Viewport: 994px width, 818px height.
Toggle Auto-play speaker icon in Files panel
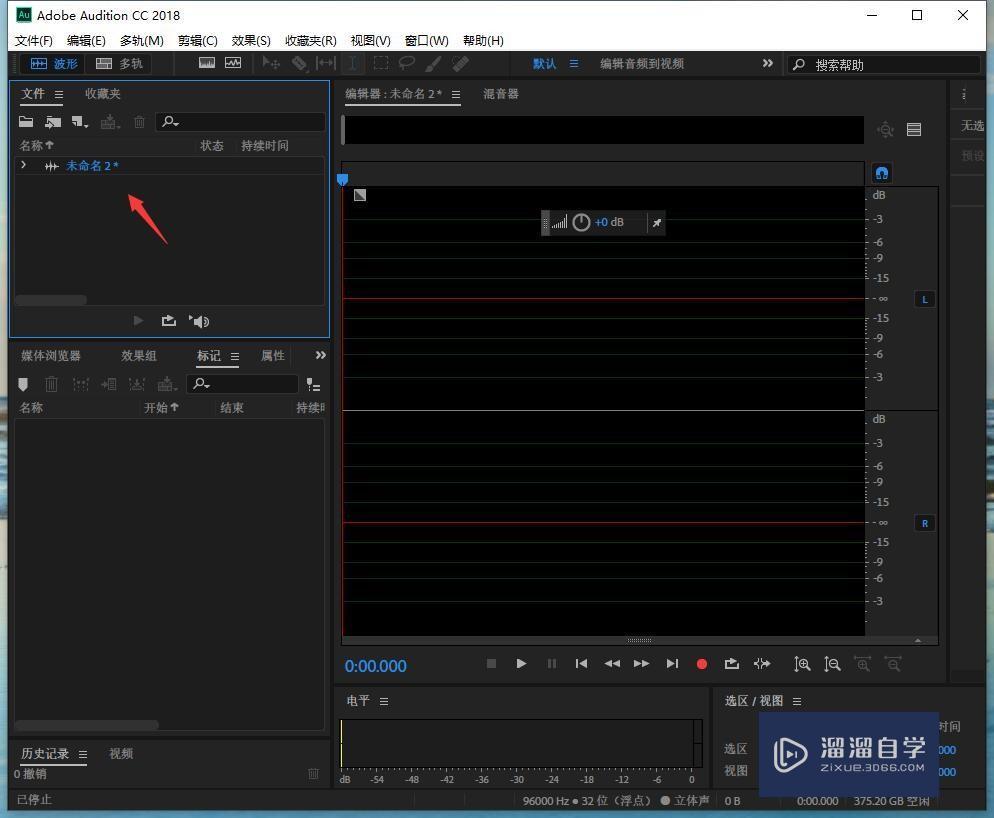click(x=199, y=321)
